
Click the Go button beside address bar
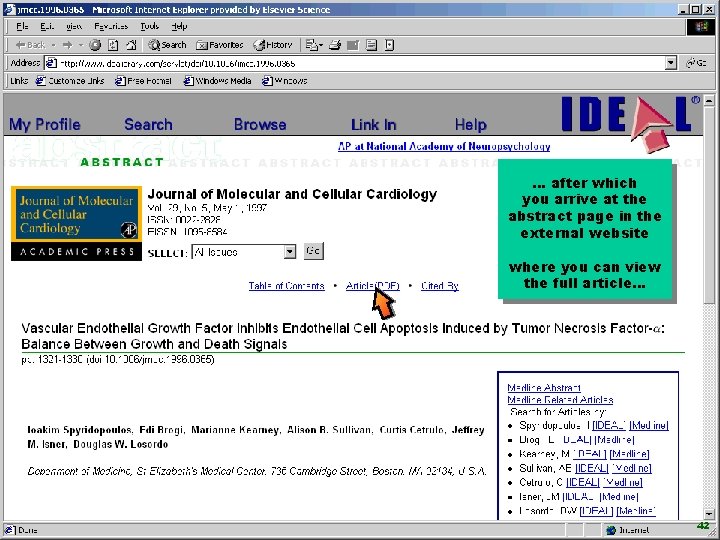[x=696, y=63]
